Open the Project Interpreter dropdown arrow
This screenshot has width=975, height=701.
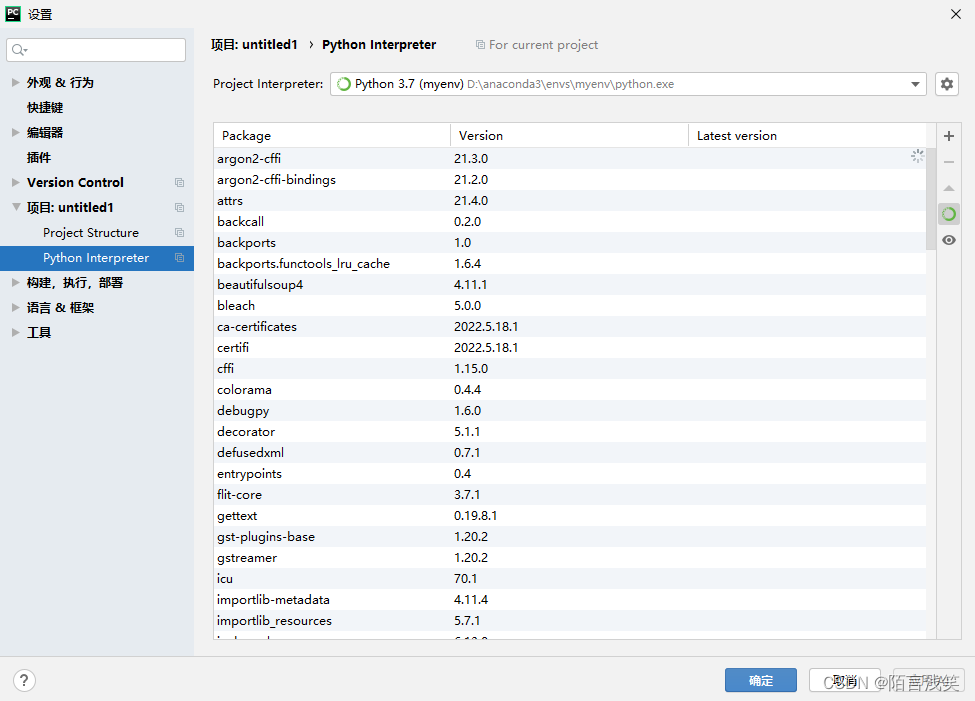(915, 84)
